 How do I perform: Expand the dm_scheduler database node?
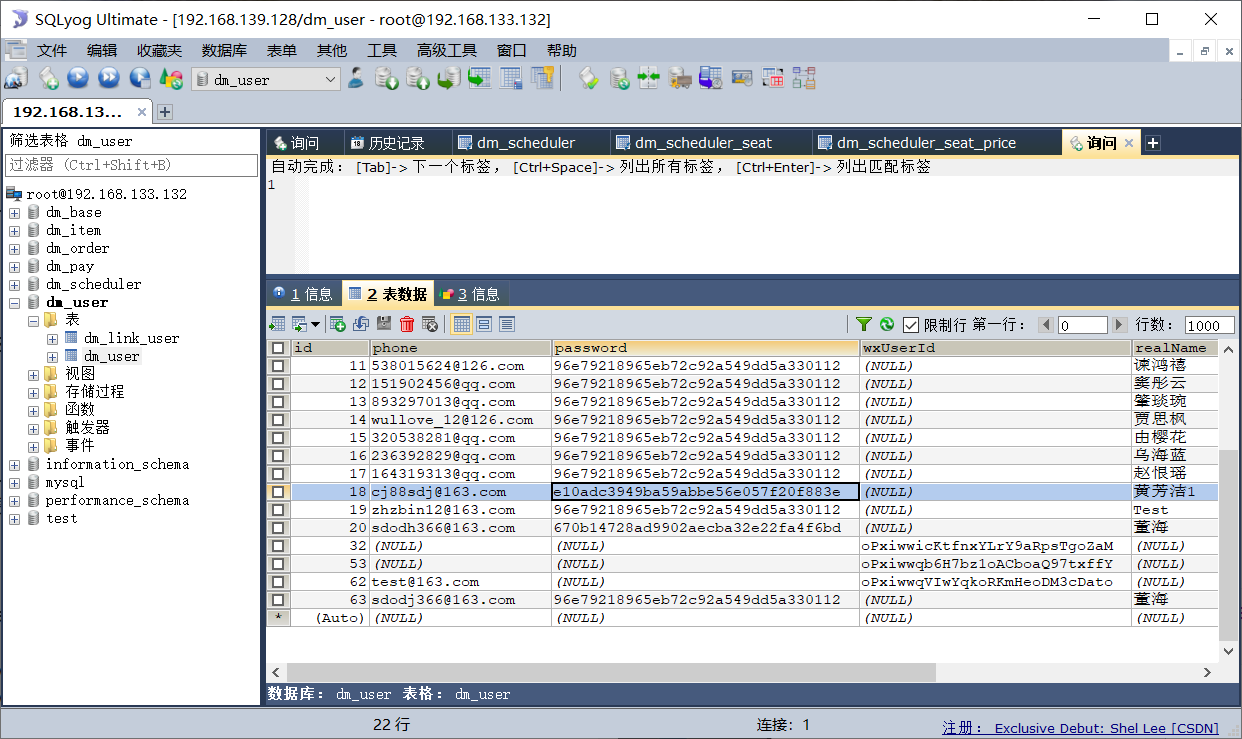click(x=14, y=285)
